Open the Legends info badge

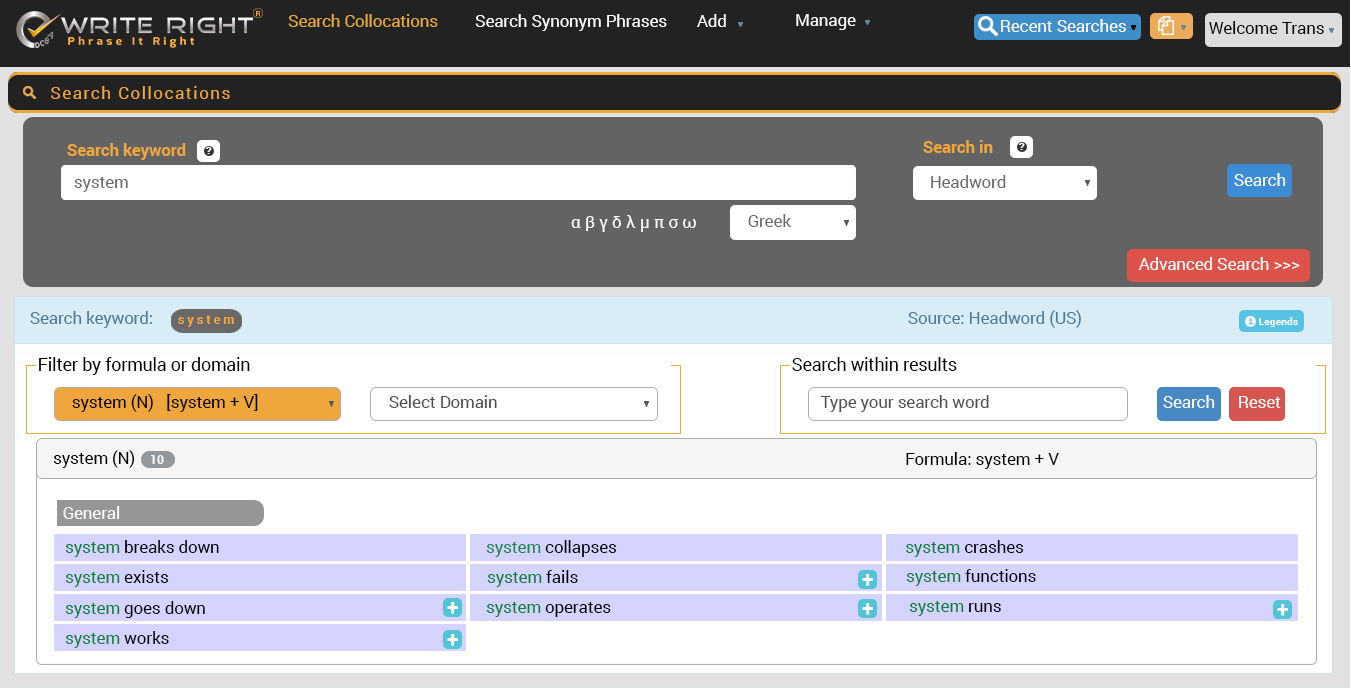[1271, 321]
